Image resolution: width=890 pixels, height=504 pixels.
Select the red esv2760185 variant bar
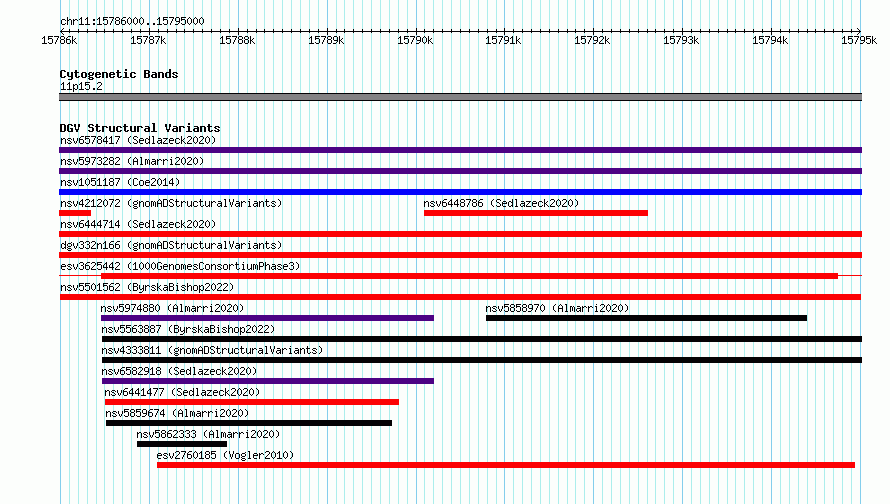point(506,465)
